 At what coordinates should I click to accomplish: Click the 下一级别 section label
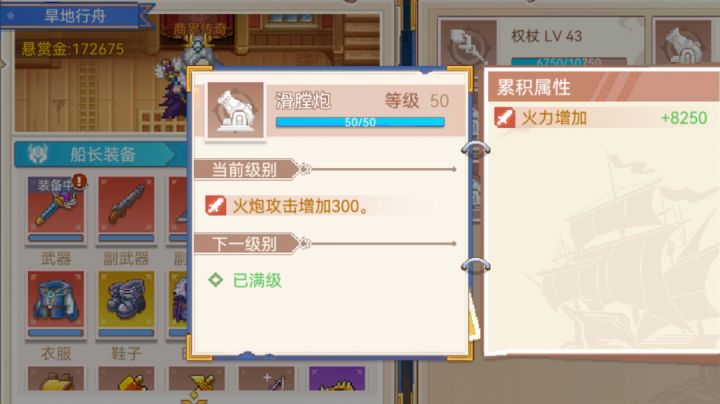244,244
